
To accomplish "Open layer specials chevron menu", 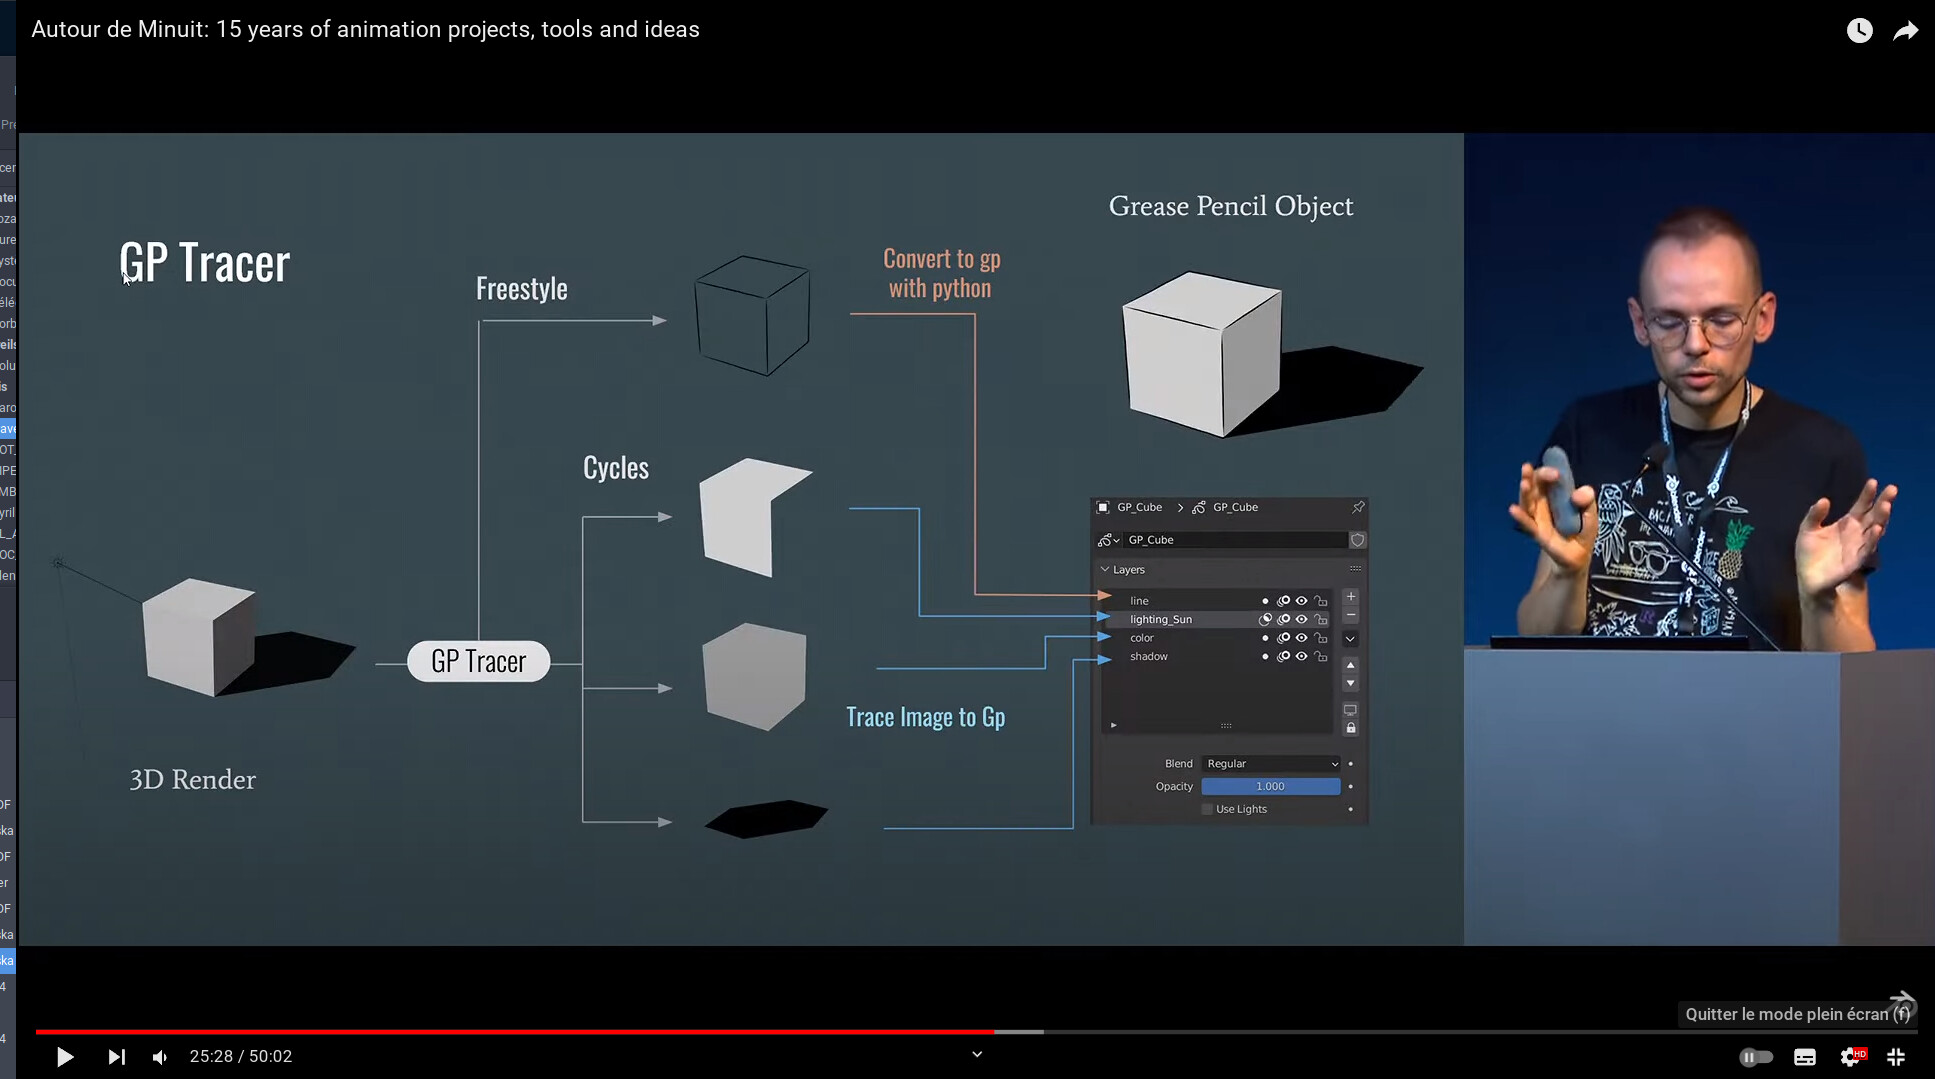I will (1350, 639).
